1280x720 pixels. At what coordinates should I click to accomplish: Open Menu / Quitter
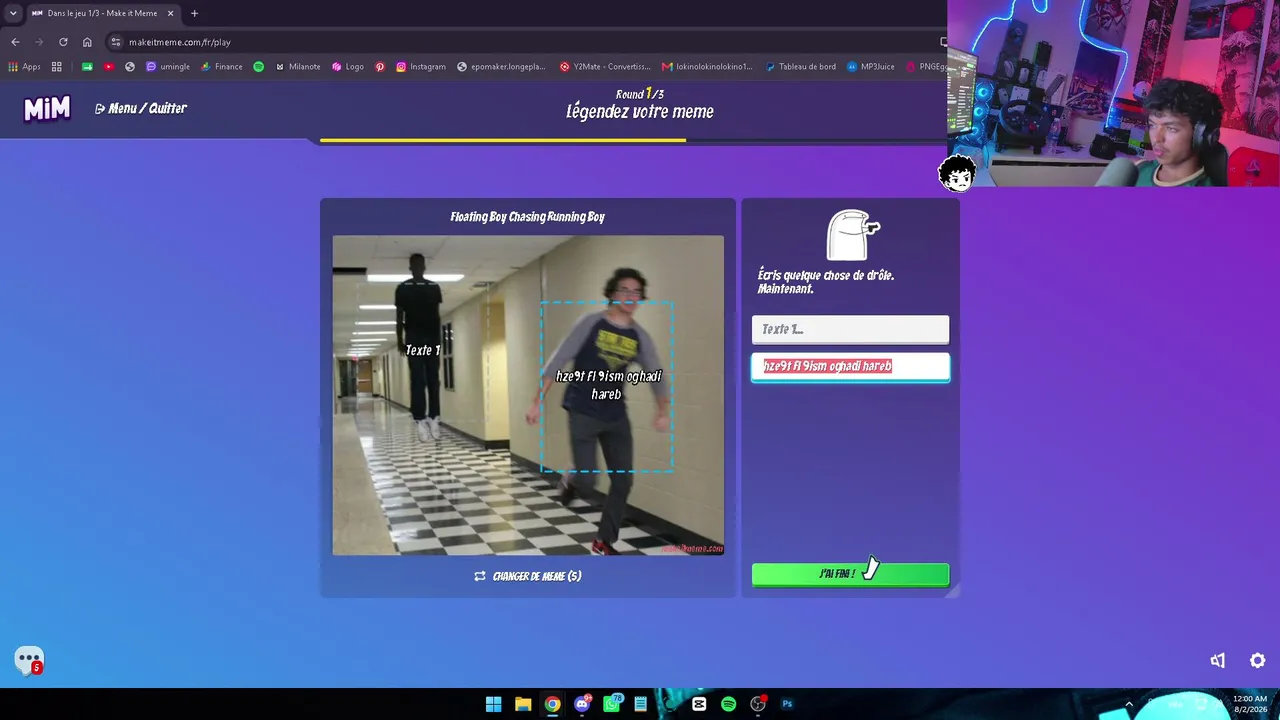141,108
